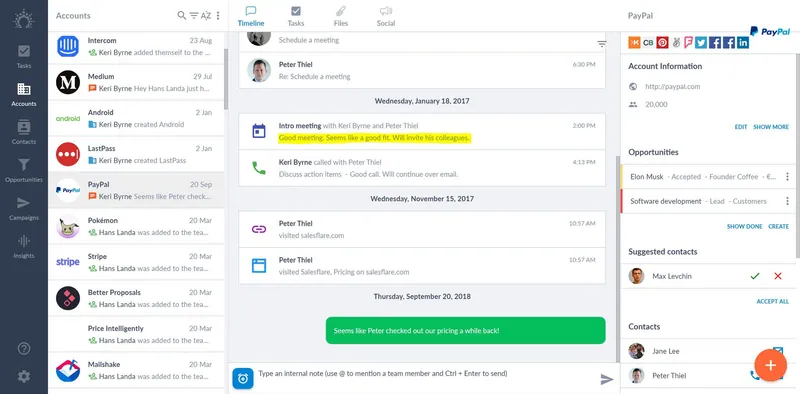Click ACCEPT ALL suggested contacts

772,302
